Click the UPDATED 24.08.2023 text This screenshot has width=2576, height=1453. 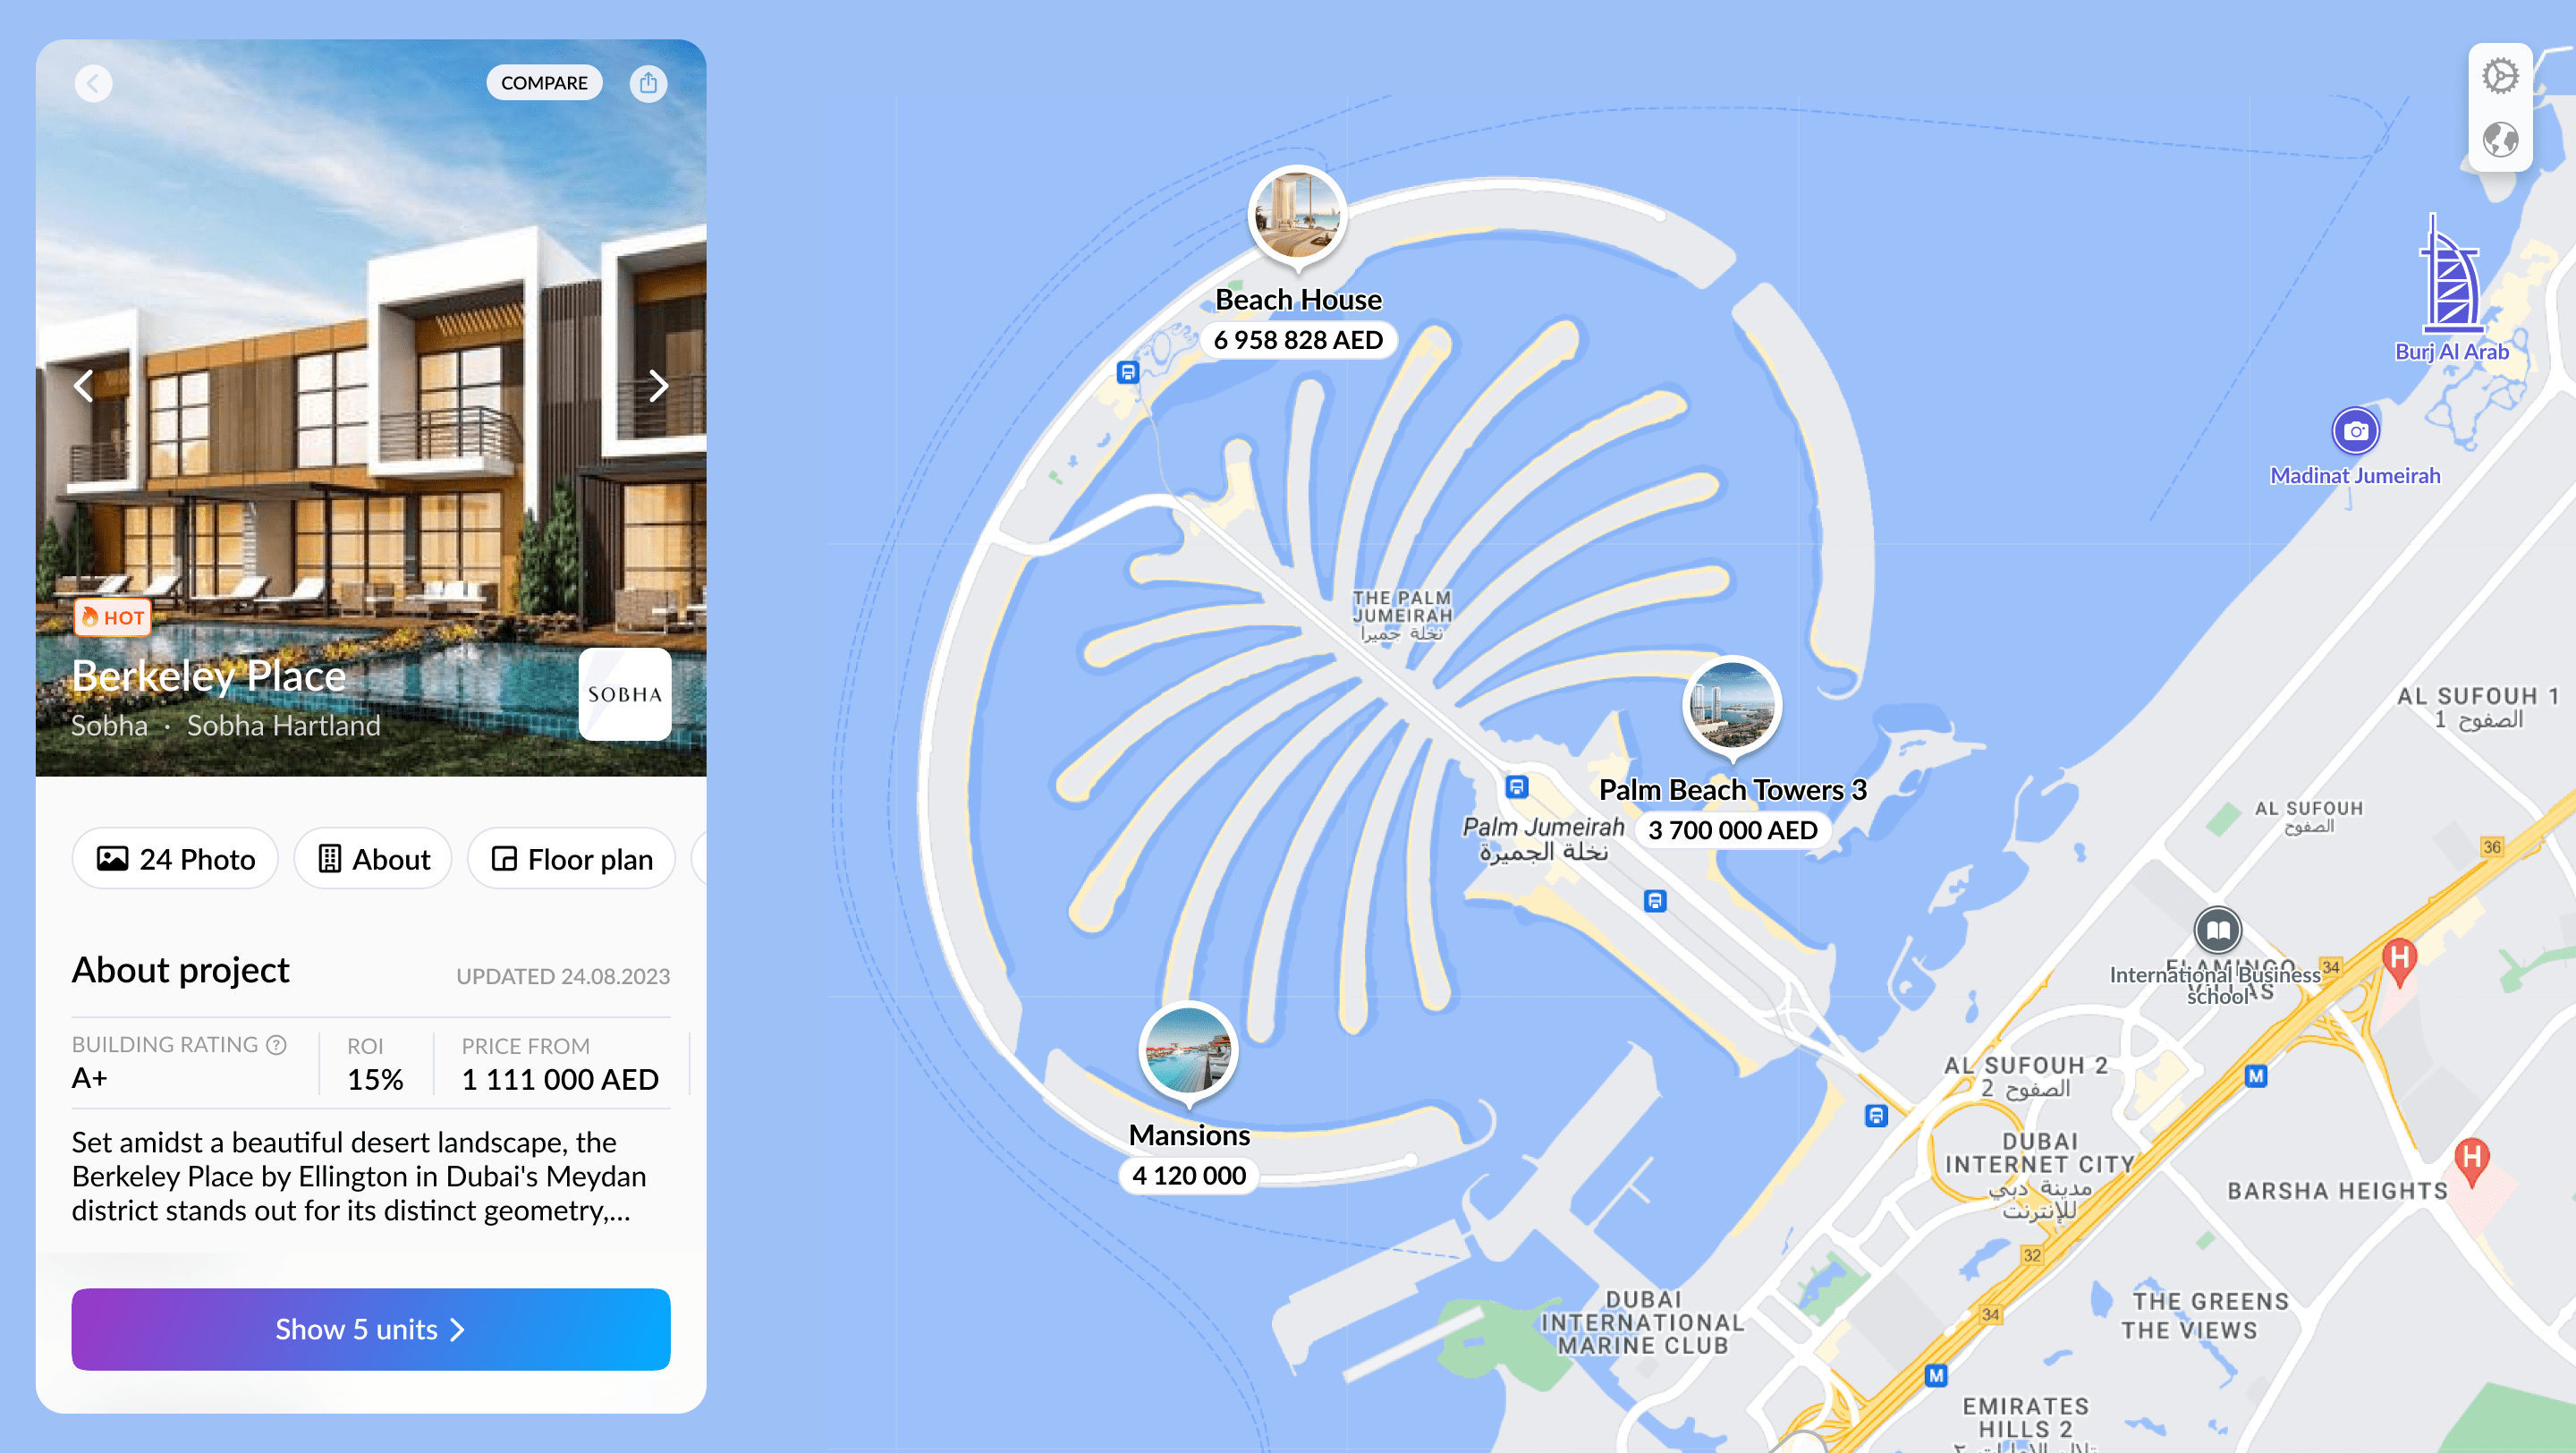(x=563, y=976)
